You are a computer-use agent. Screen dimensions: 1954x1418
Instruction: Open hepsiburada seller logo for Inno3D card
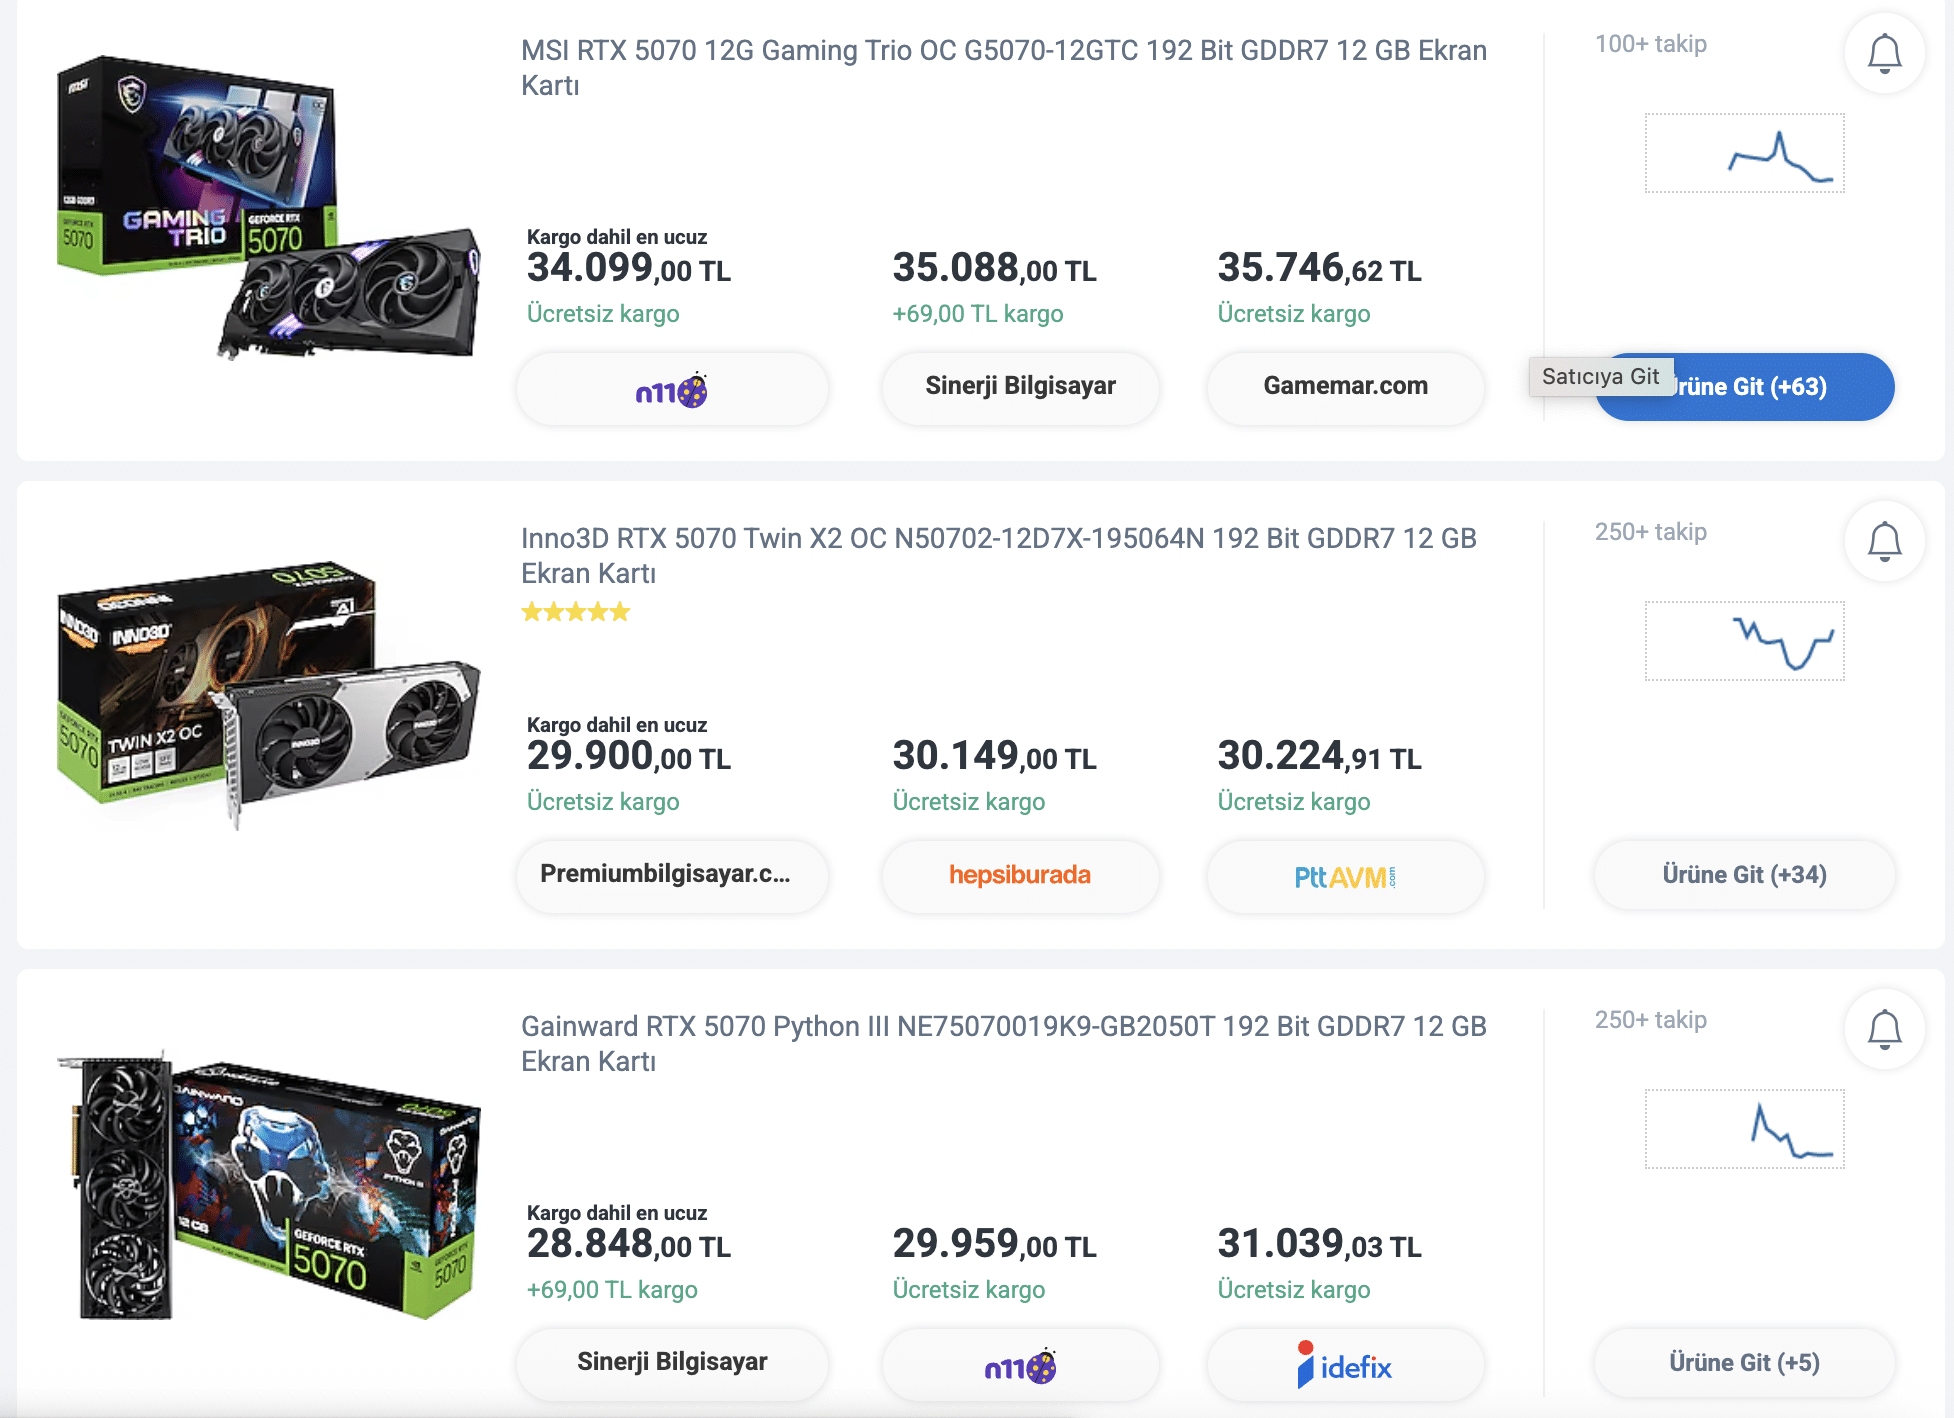click(x=1020, y=875)
